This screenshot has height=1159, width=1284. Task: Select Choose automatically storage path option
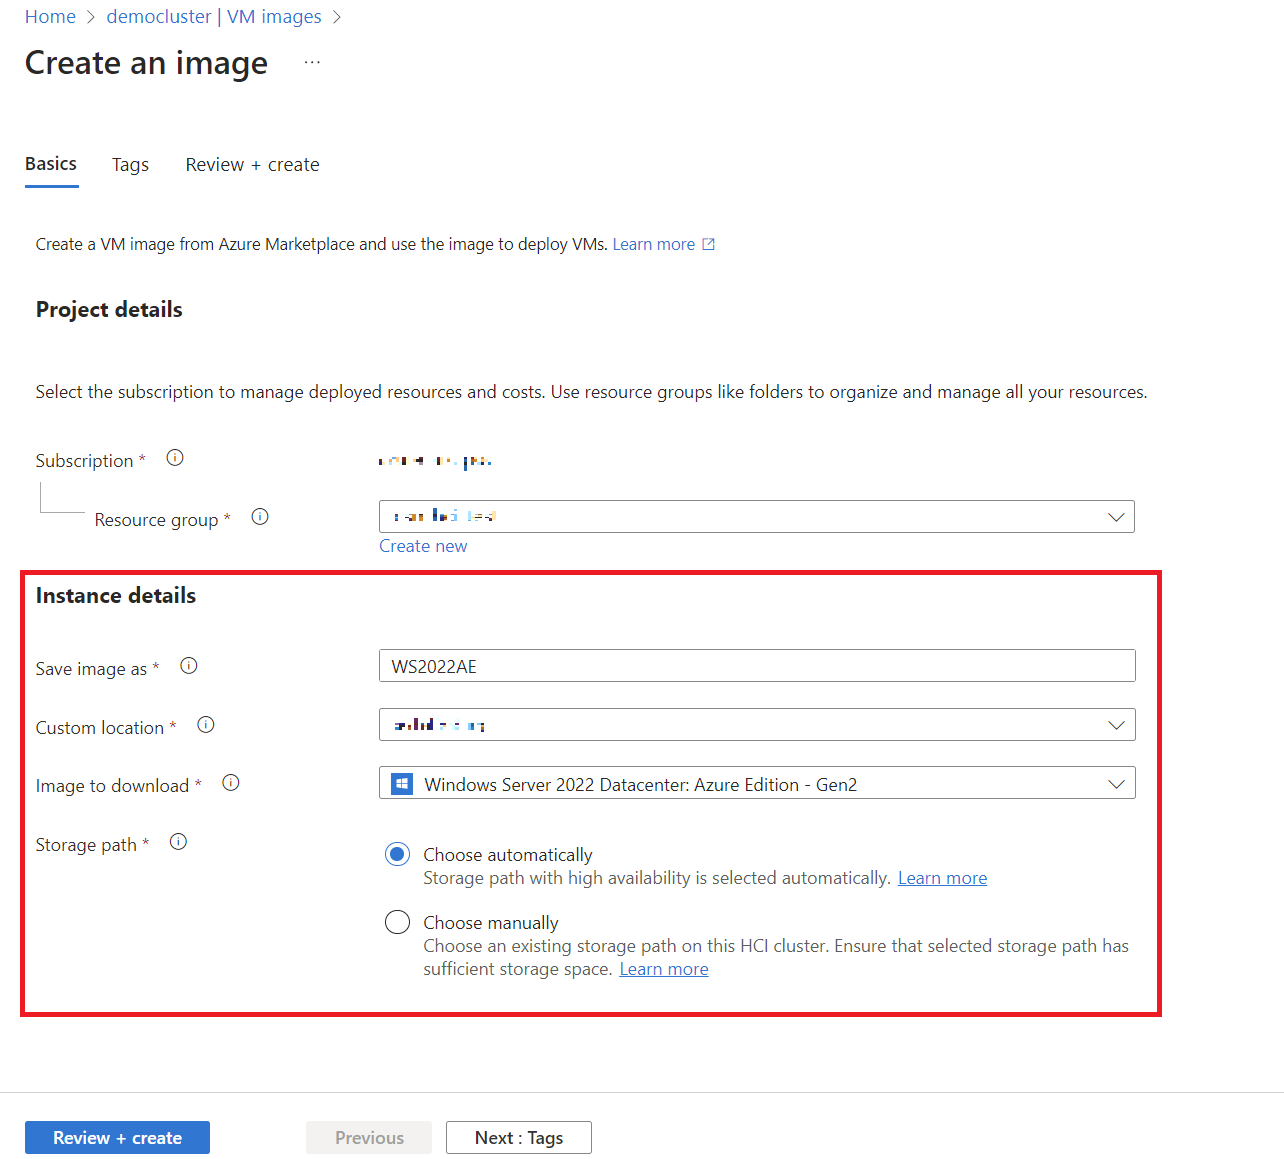click(398, 854)
